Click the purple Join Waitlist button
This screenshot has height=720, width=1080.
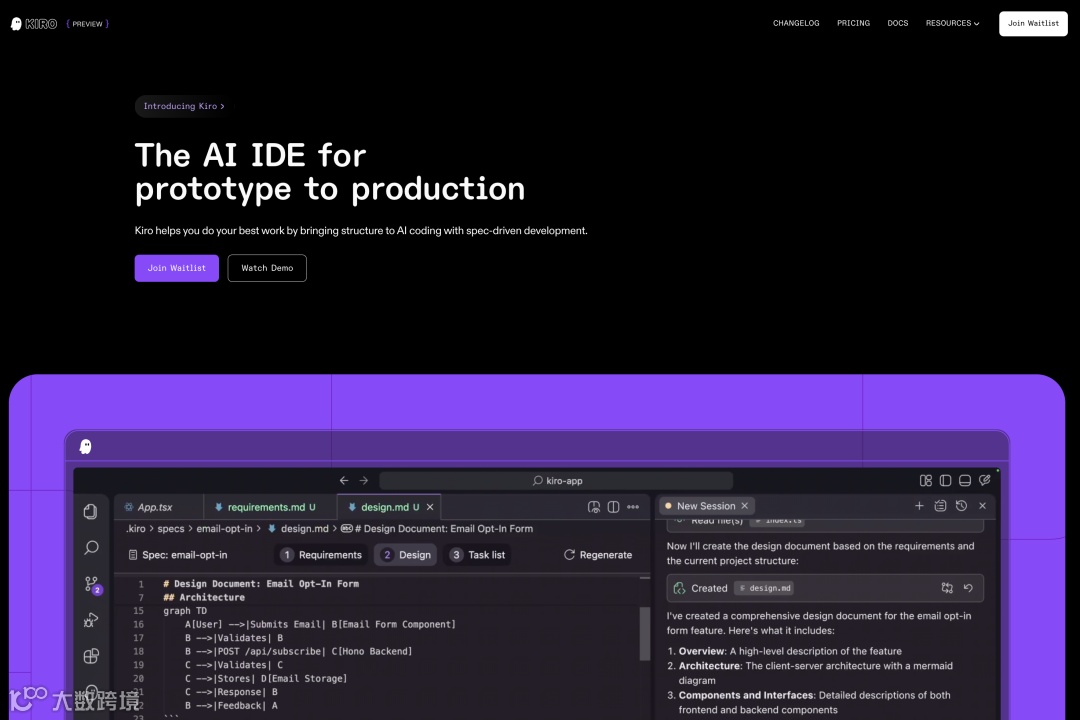coord(176,268)
